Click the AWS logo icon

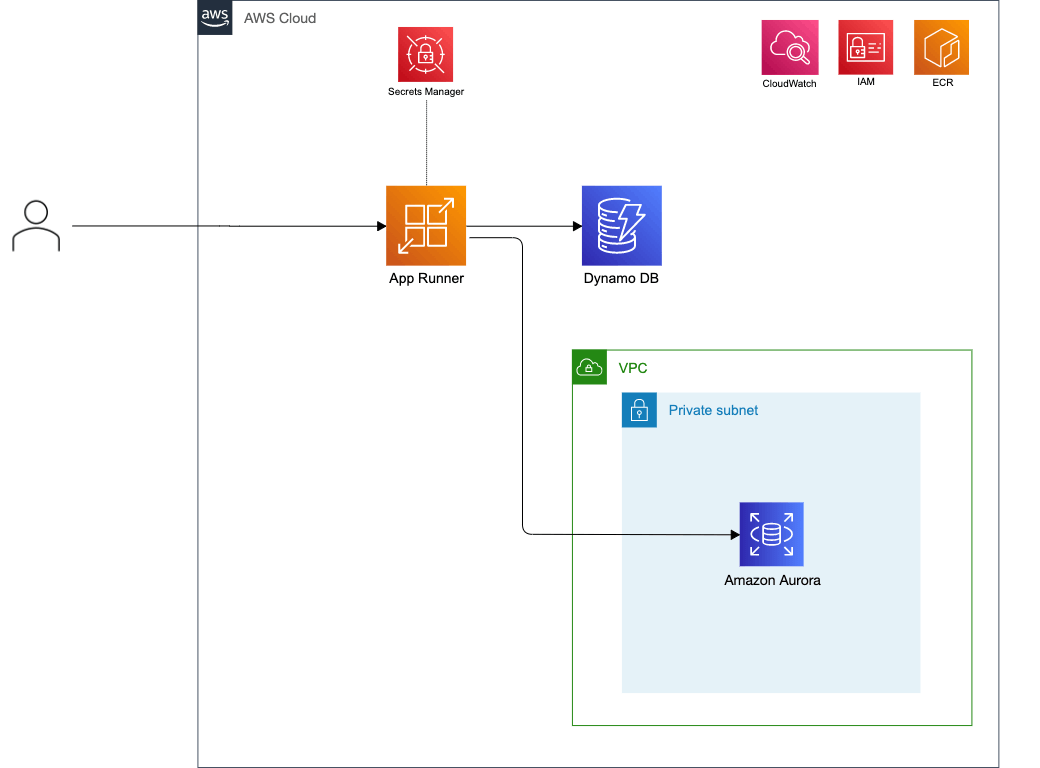coord(215,17)
